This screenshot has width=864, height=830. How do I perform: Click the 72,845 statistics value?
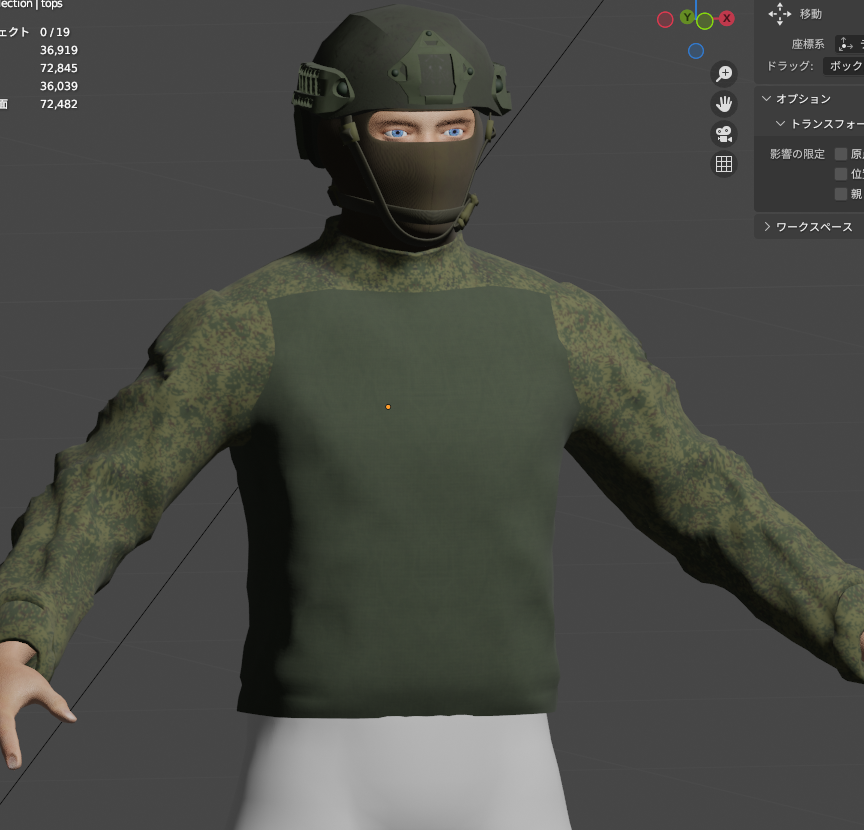point(59,68)
